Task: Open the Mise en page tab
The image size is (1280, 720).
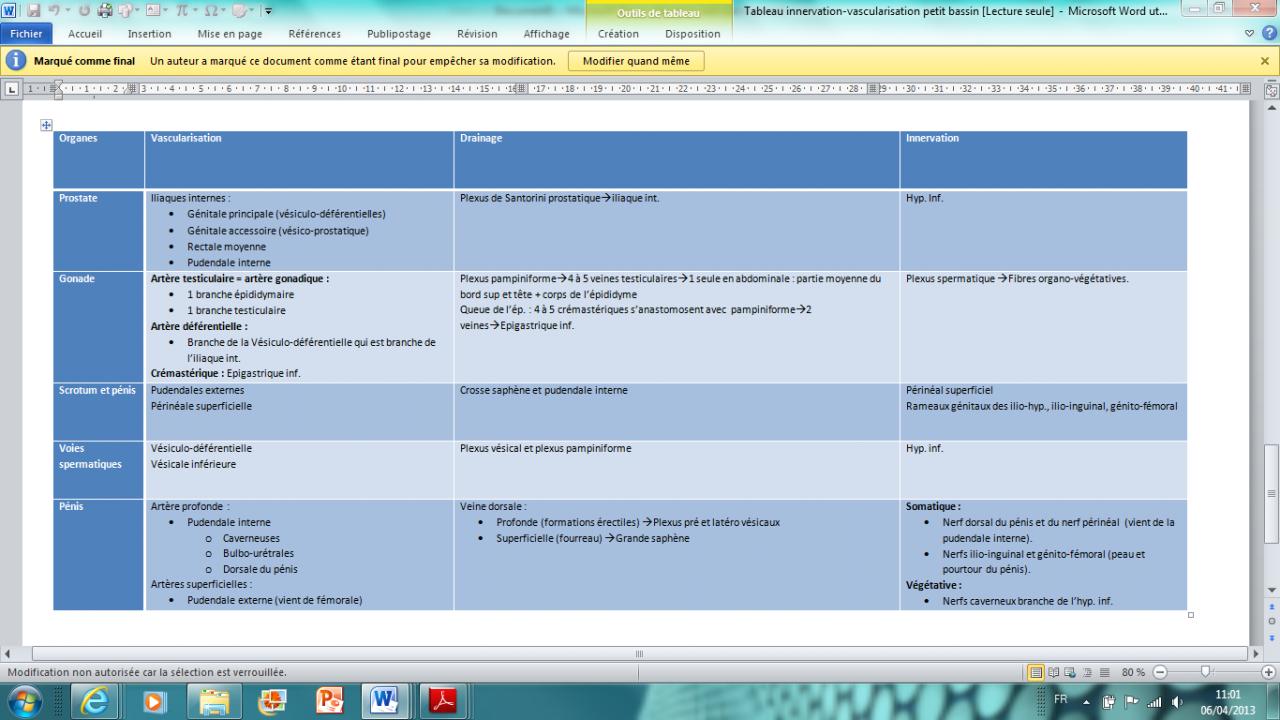Action: [230, 34]
